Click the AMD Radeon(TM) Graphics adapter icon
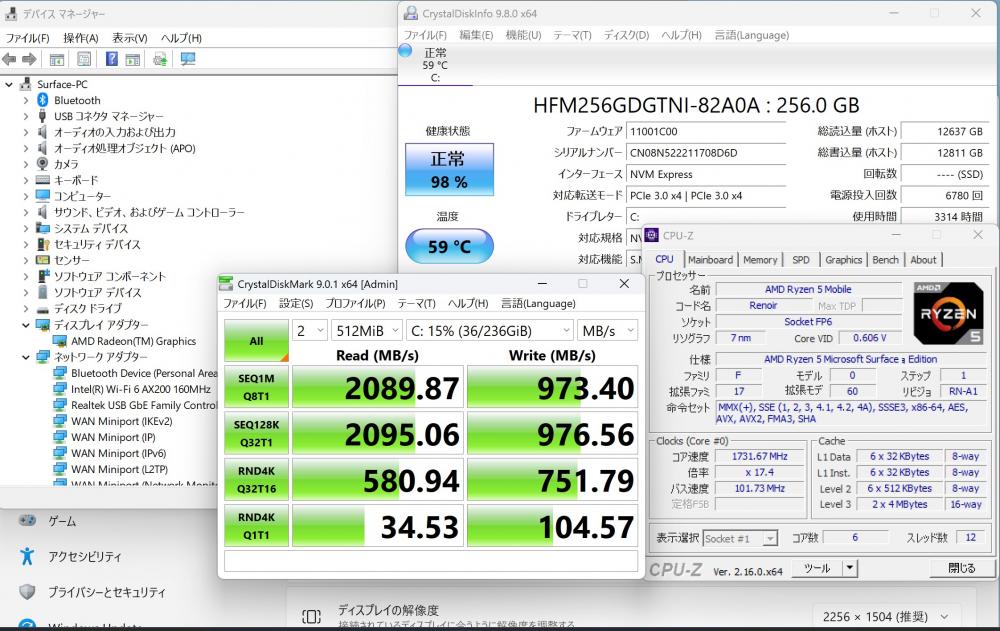The height and width of the screenshot is (631, 1000). (x=60, y=341)
